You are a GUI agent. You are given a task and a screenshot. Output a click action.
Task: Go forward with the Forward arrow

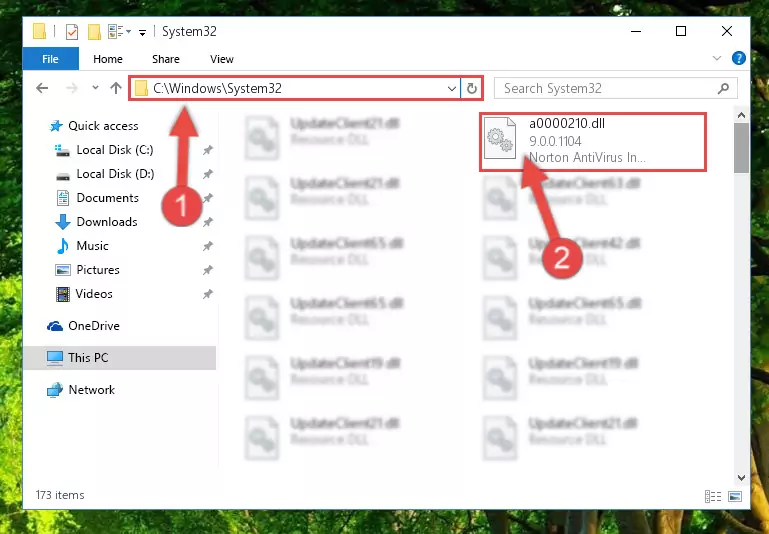tap(72, 88)
